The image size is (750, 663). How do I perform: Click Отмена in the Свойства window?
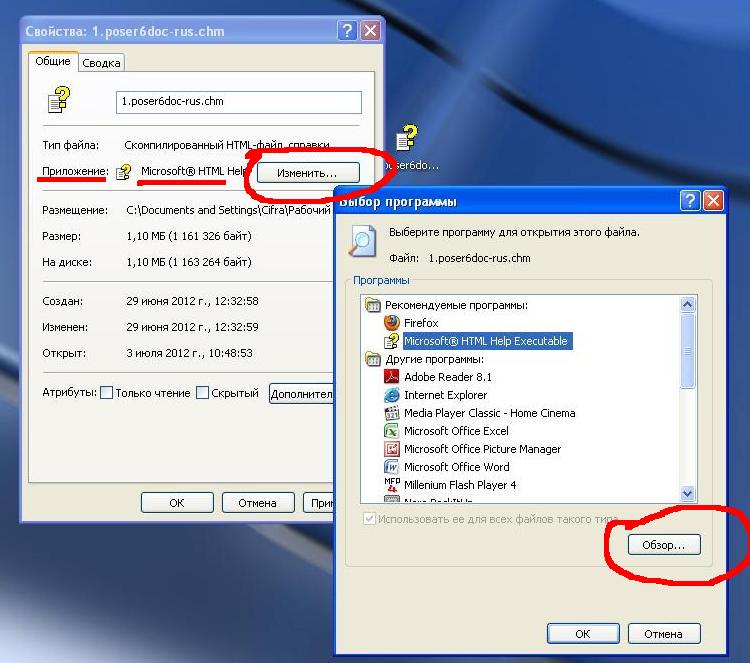[x=258, y=503]
